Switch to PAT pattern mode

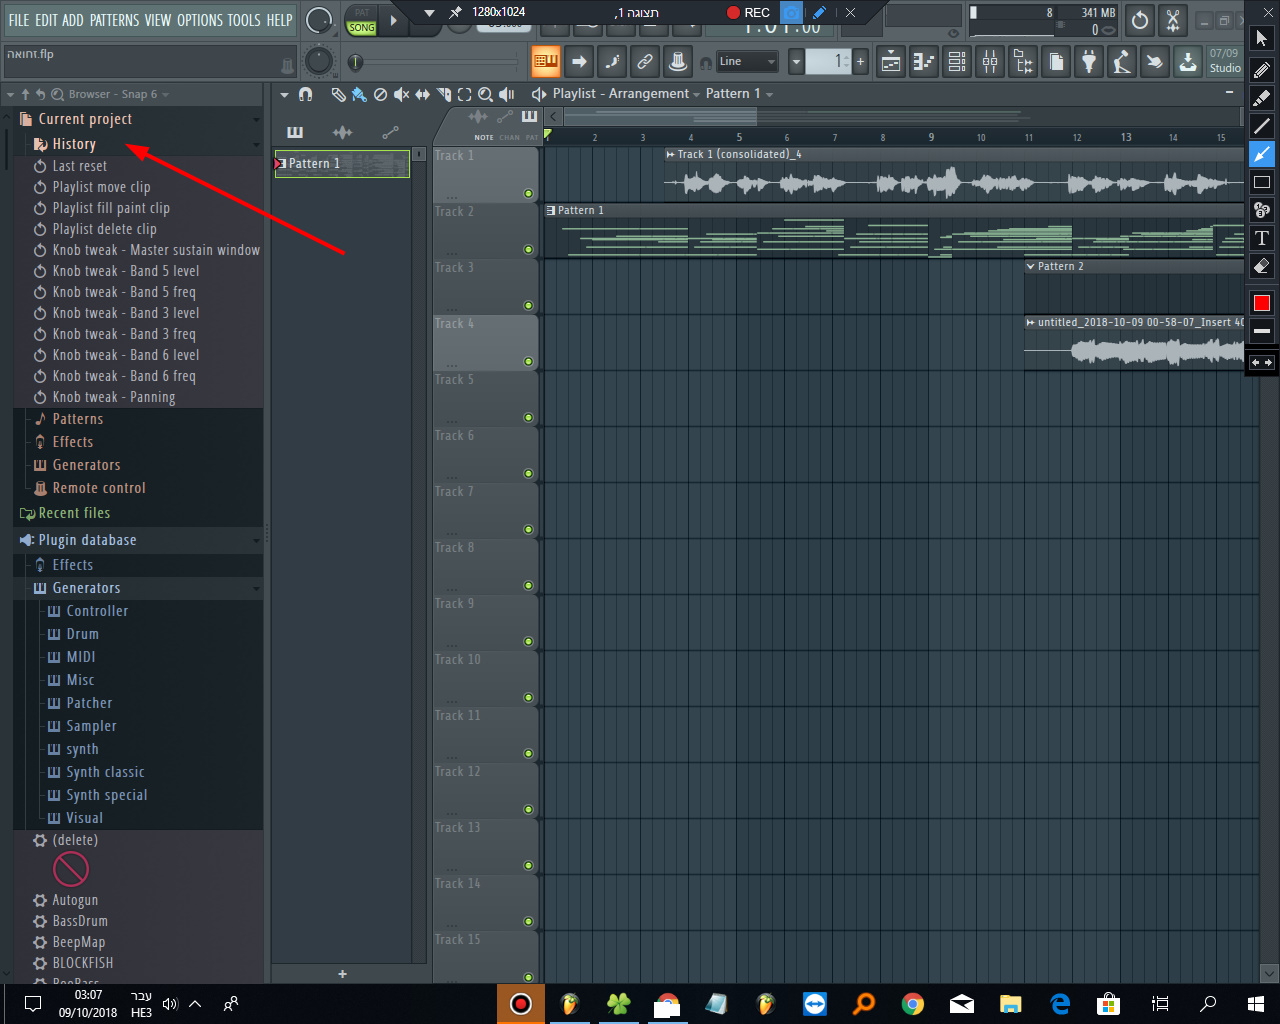tap(362, 12)
